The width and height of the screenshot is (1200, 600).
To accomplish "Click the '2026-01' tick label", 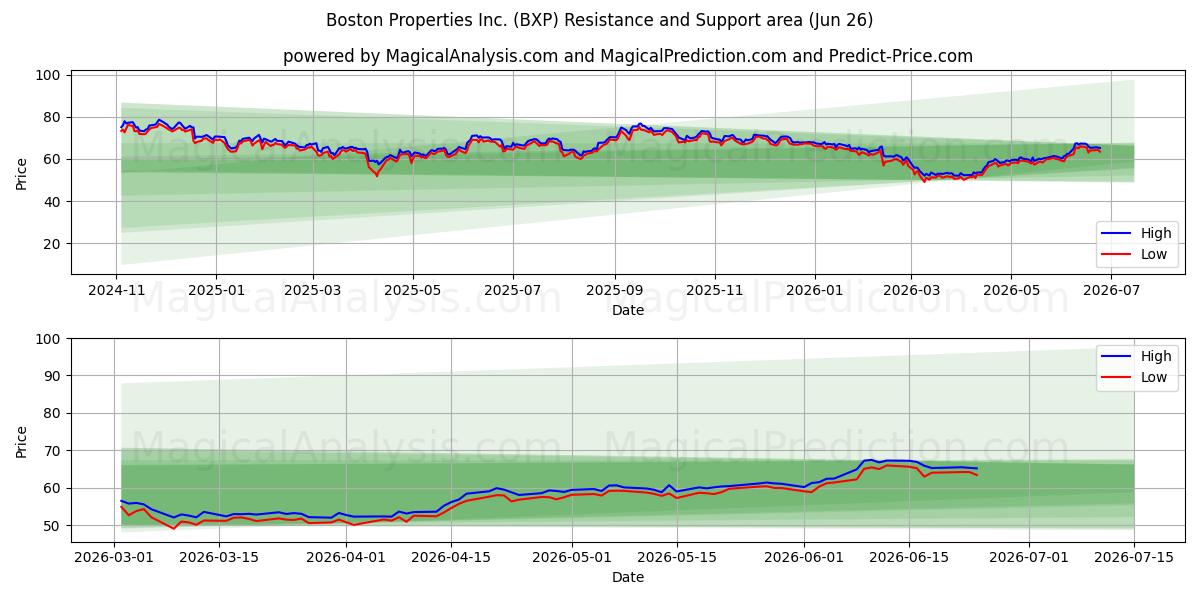I will tap(815, 290).
